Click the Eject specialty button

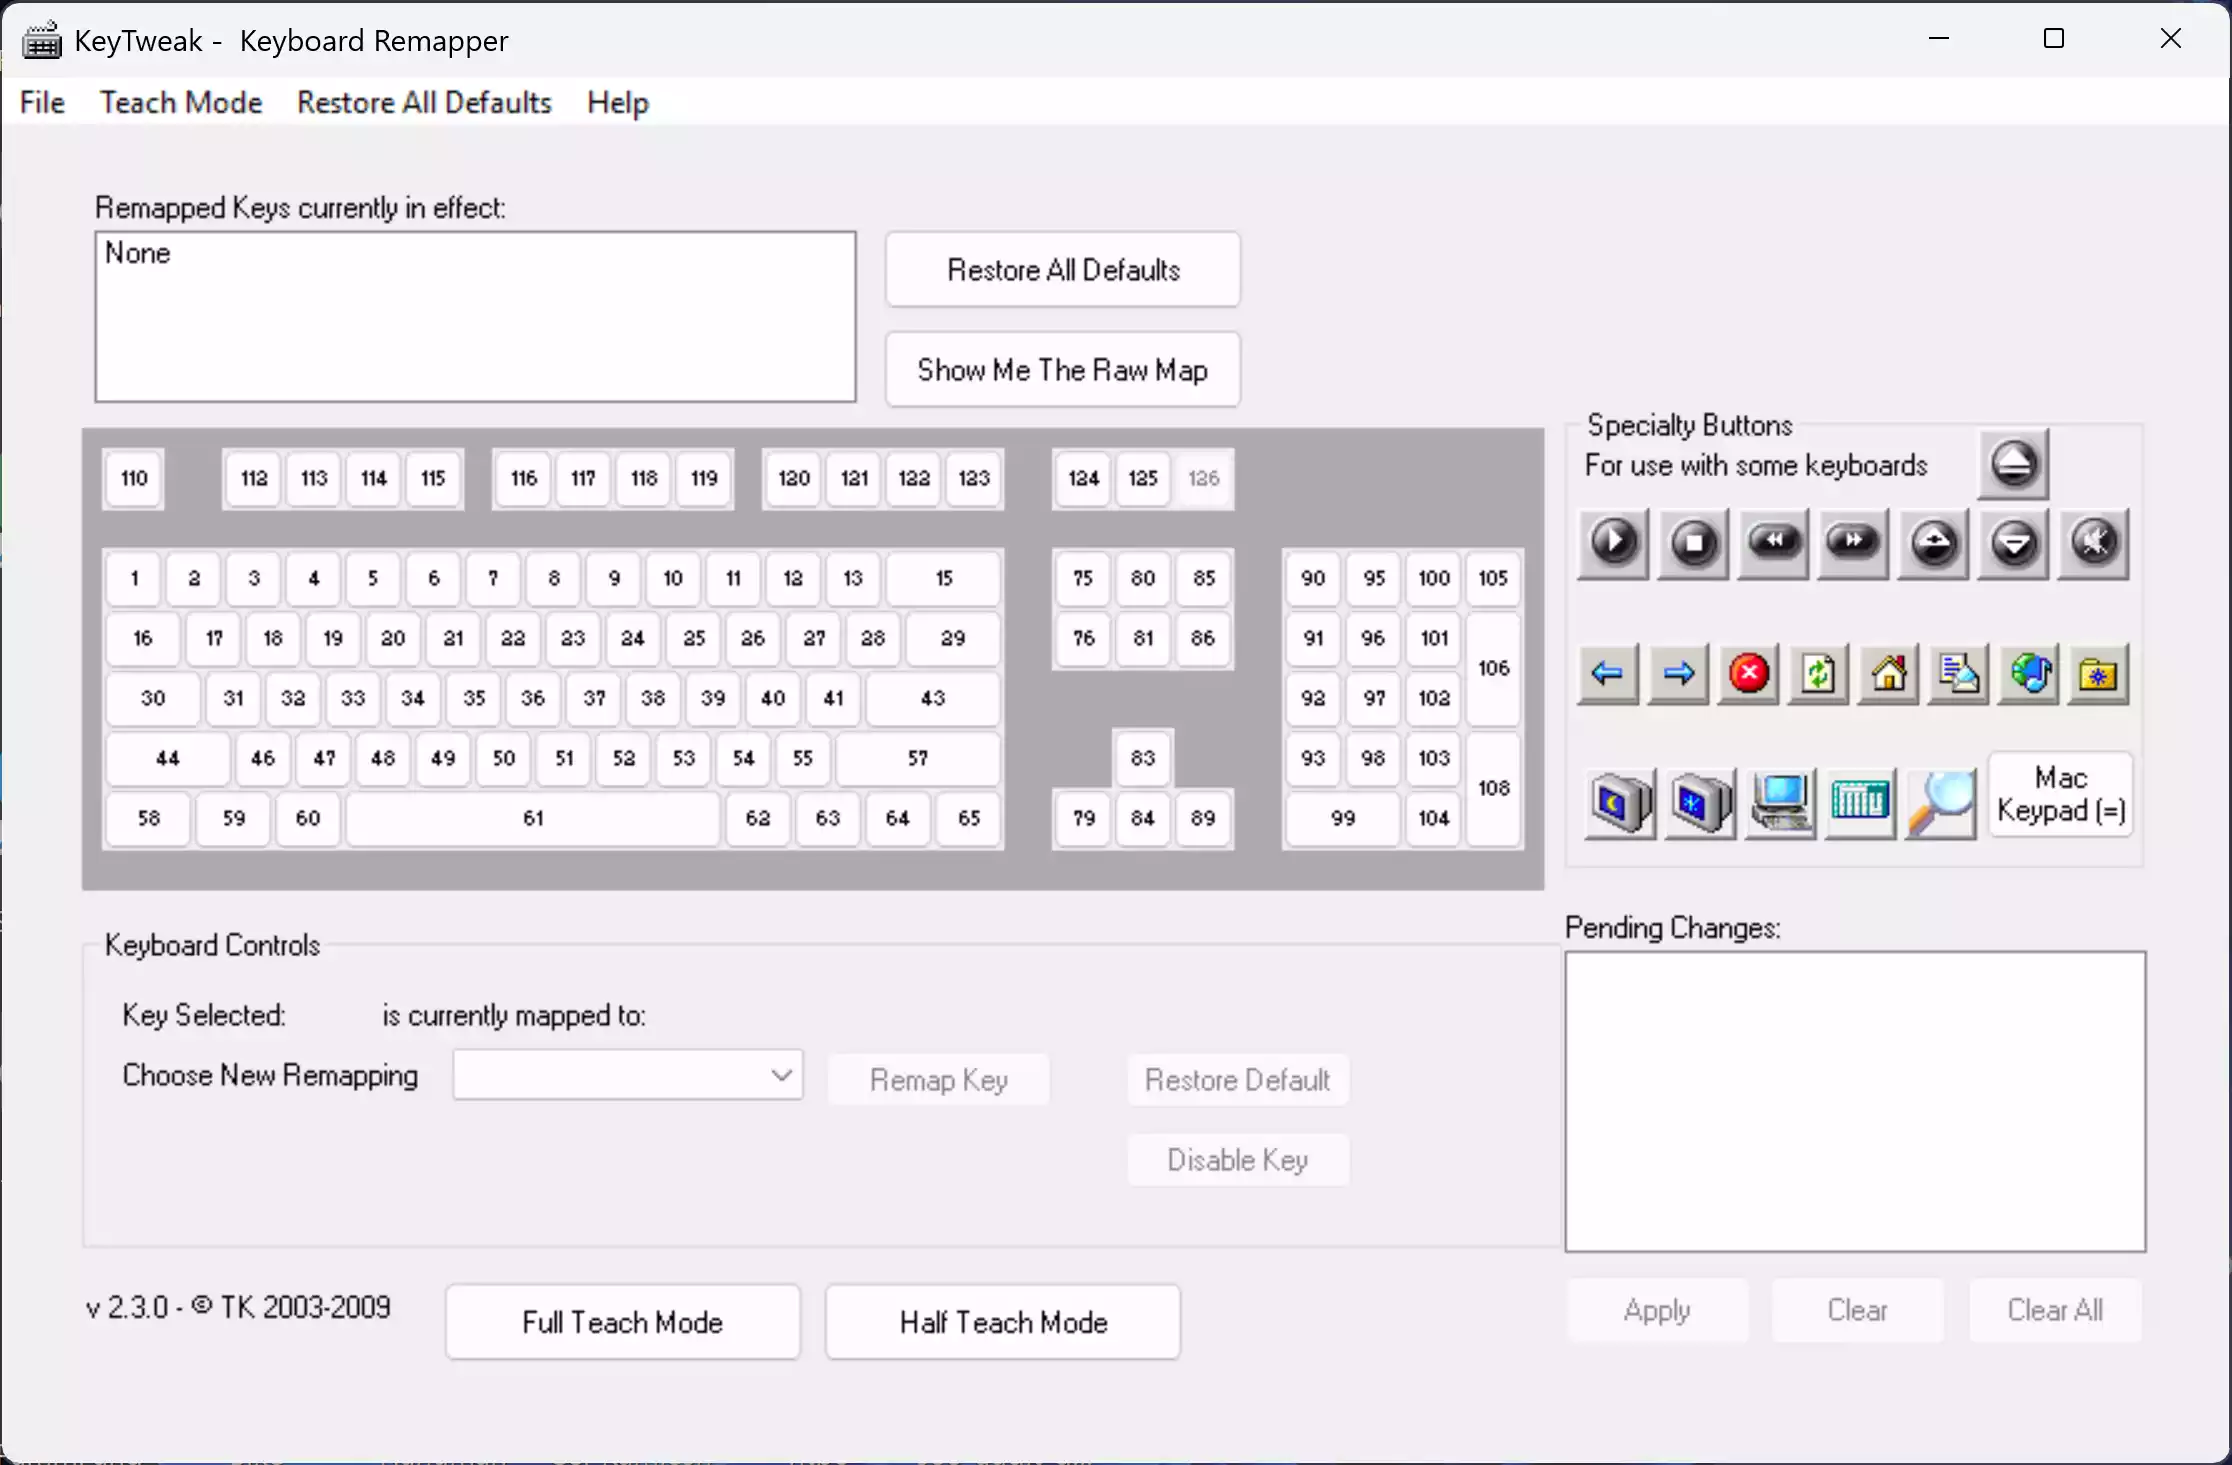(x=2012, y=463)
